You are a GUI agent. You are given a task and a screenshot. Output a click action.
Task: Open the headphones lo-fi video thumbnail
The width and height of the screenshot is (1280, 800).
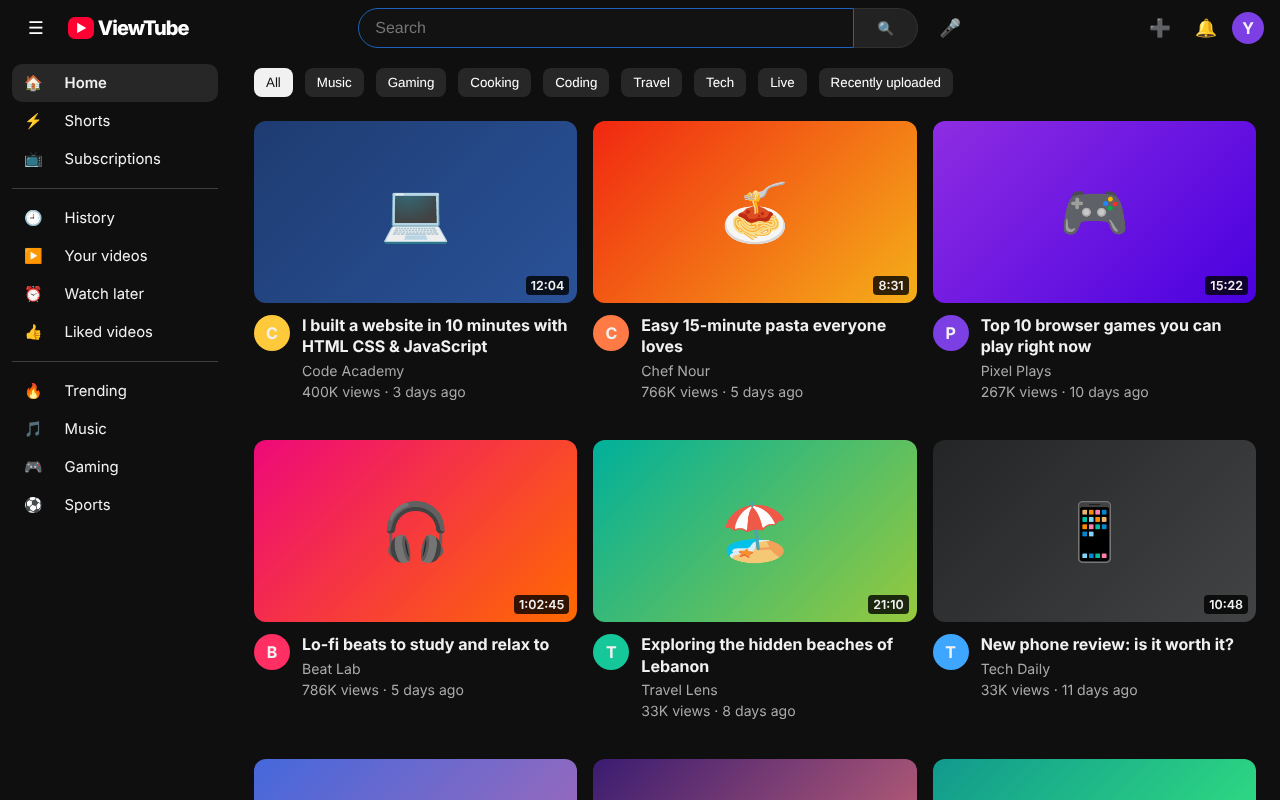tap(415, 531)
